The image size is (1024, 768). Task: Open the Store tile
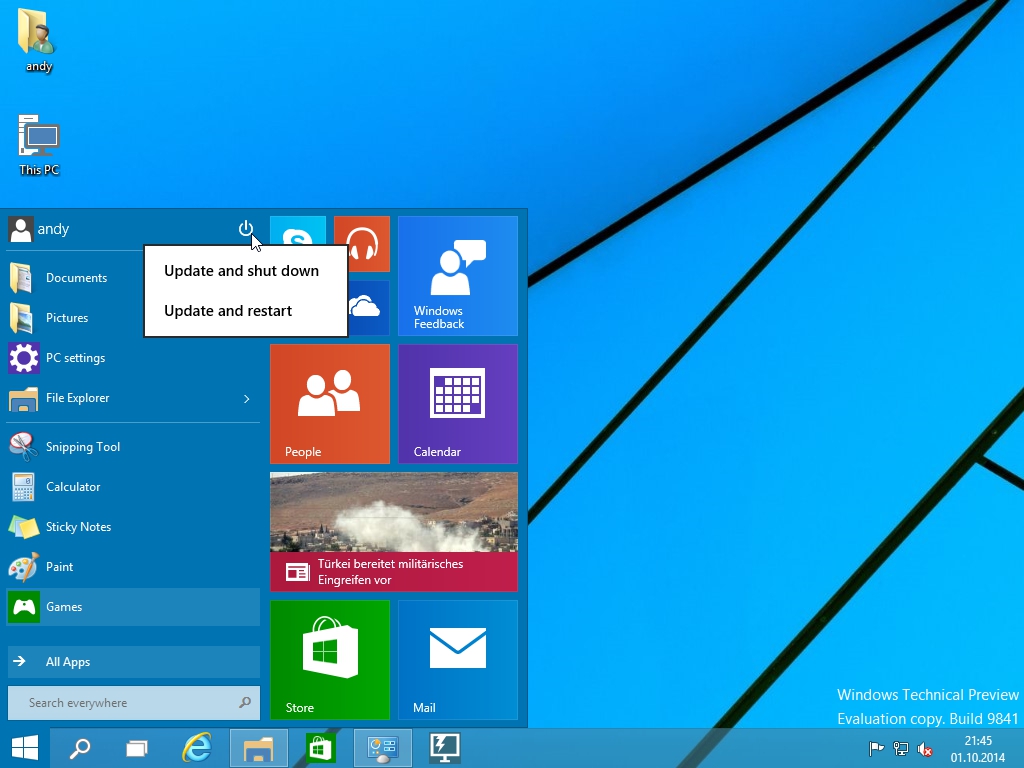330,660
